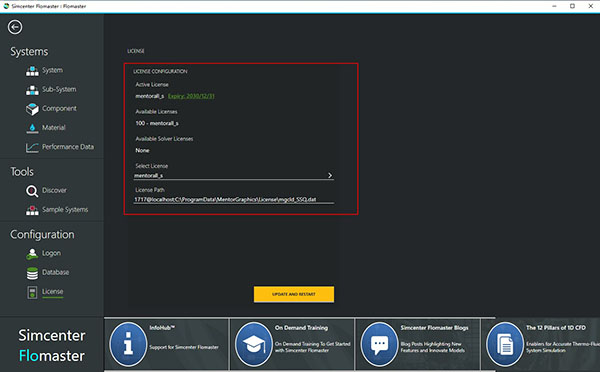
Task: Close the Flomaster window
Action: [591, 6]
